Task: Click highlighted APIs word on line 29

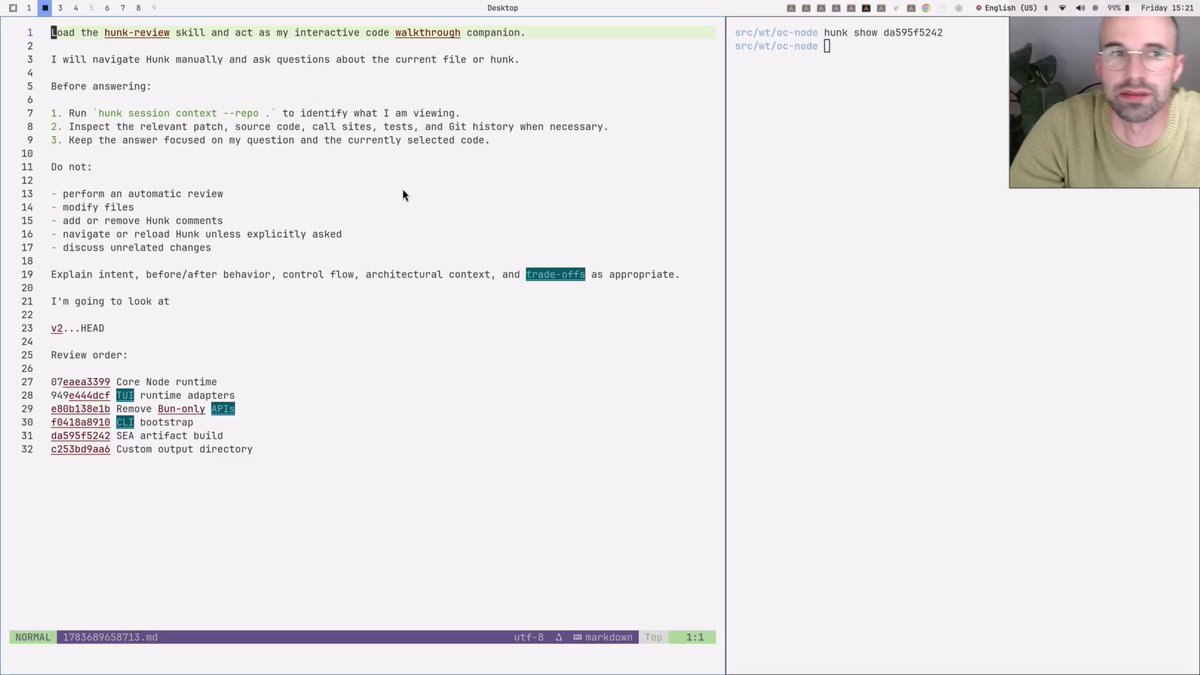Action: [223, 409]
